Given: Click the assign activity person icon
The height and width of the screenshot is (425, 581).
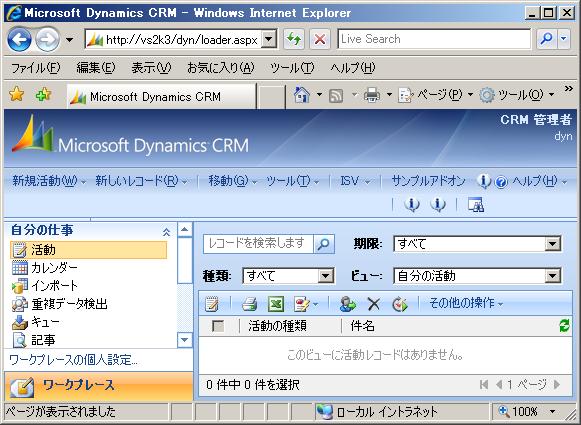Looking at the screenshot, I should (x=348, y=304).
